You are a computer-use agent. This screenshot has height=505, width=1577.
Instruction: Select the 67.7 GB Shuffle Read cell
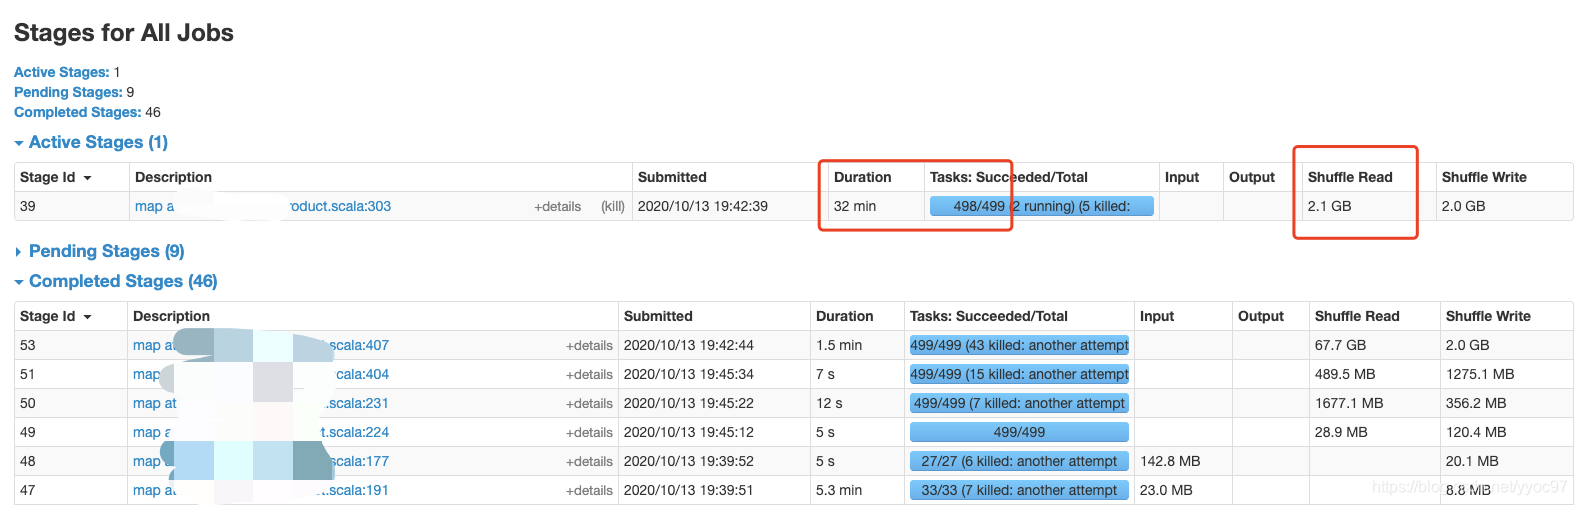pos(1340,345)
